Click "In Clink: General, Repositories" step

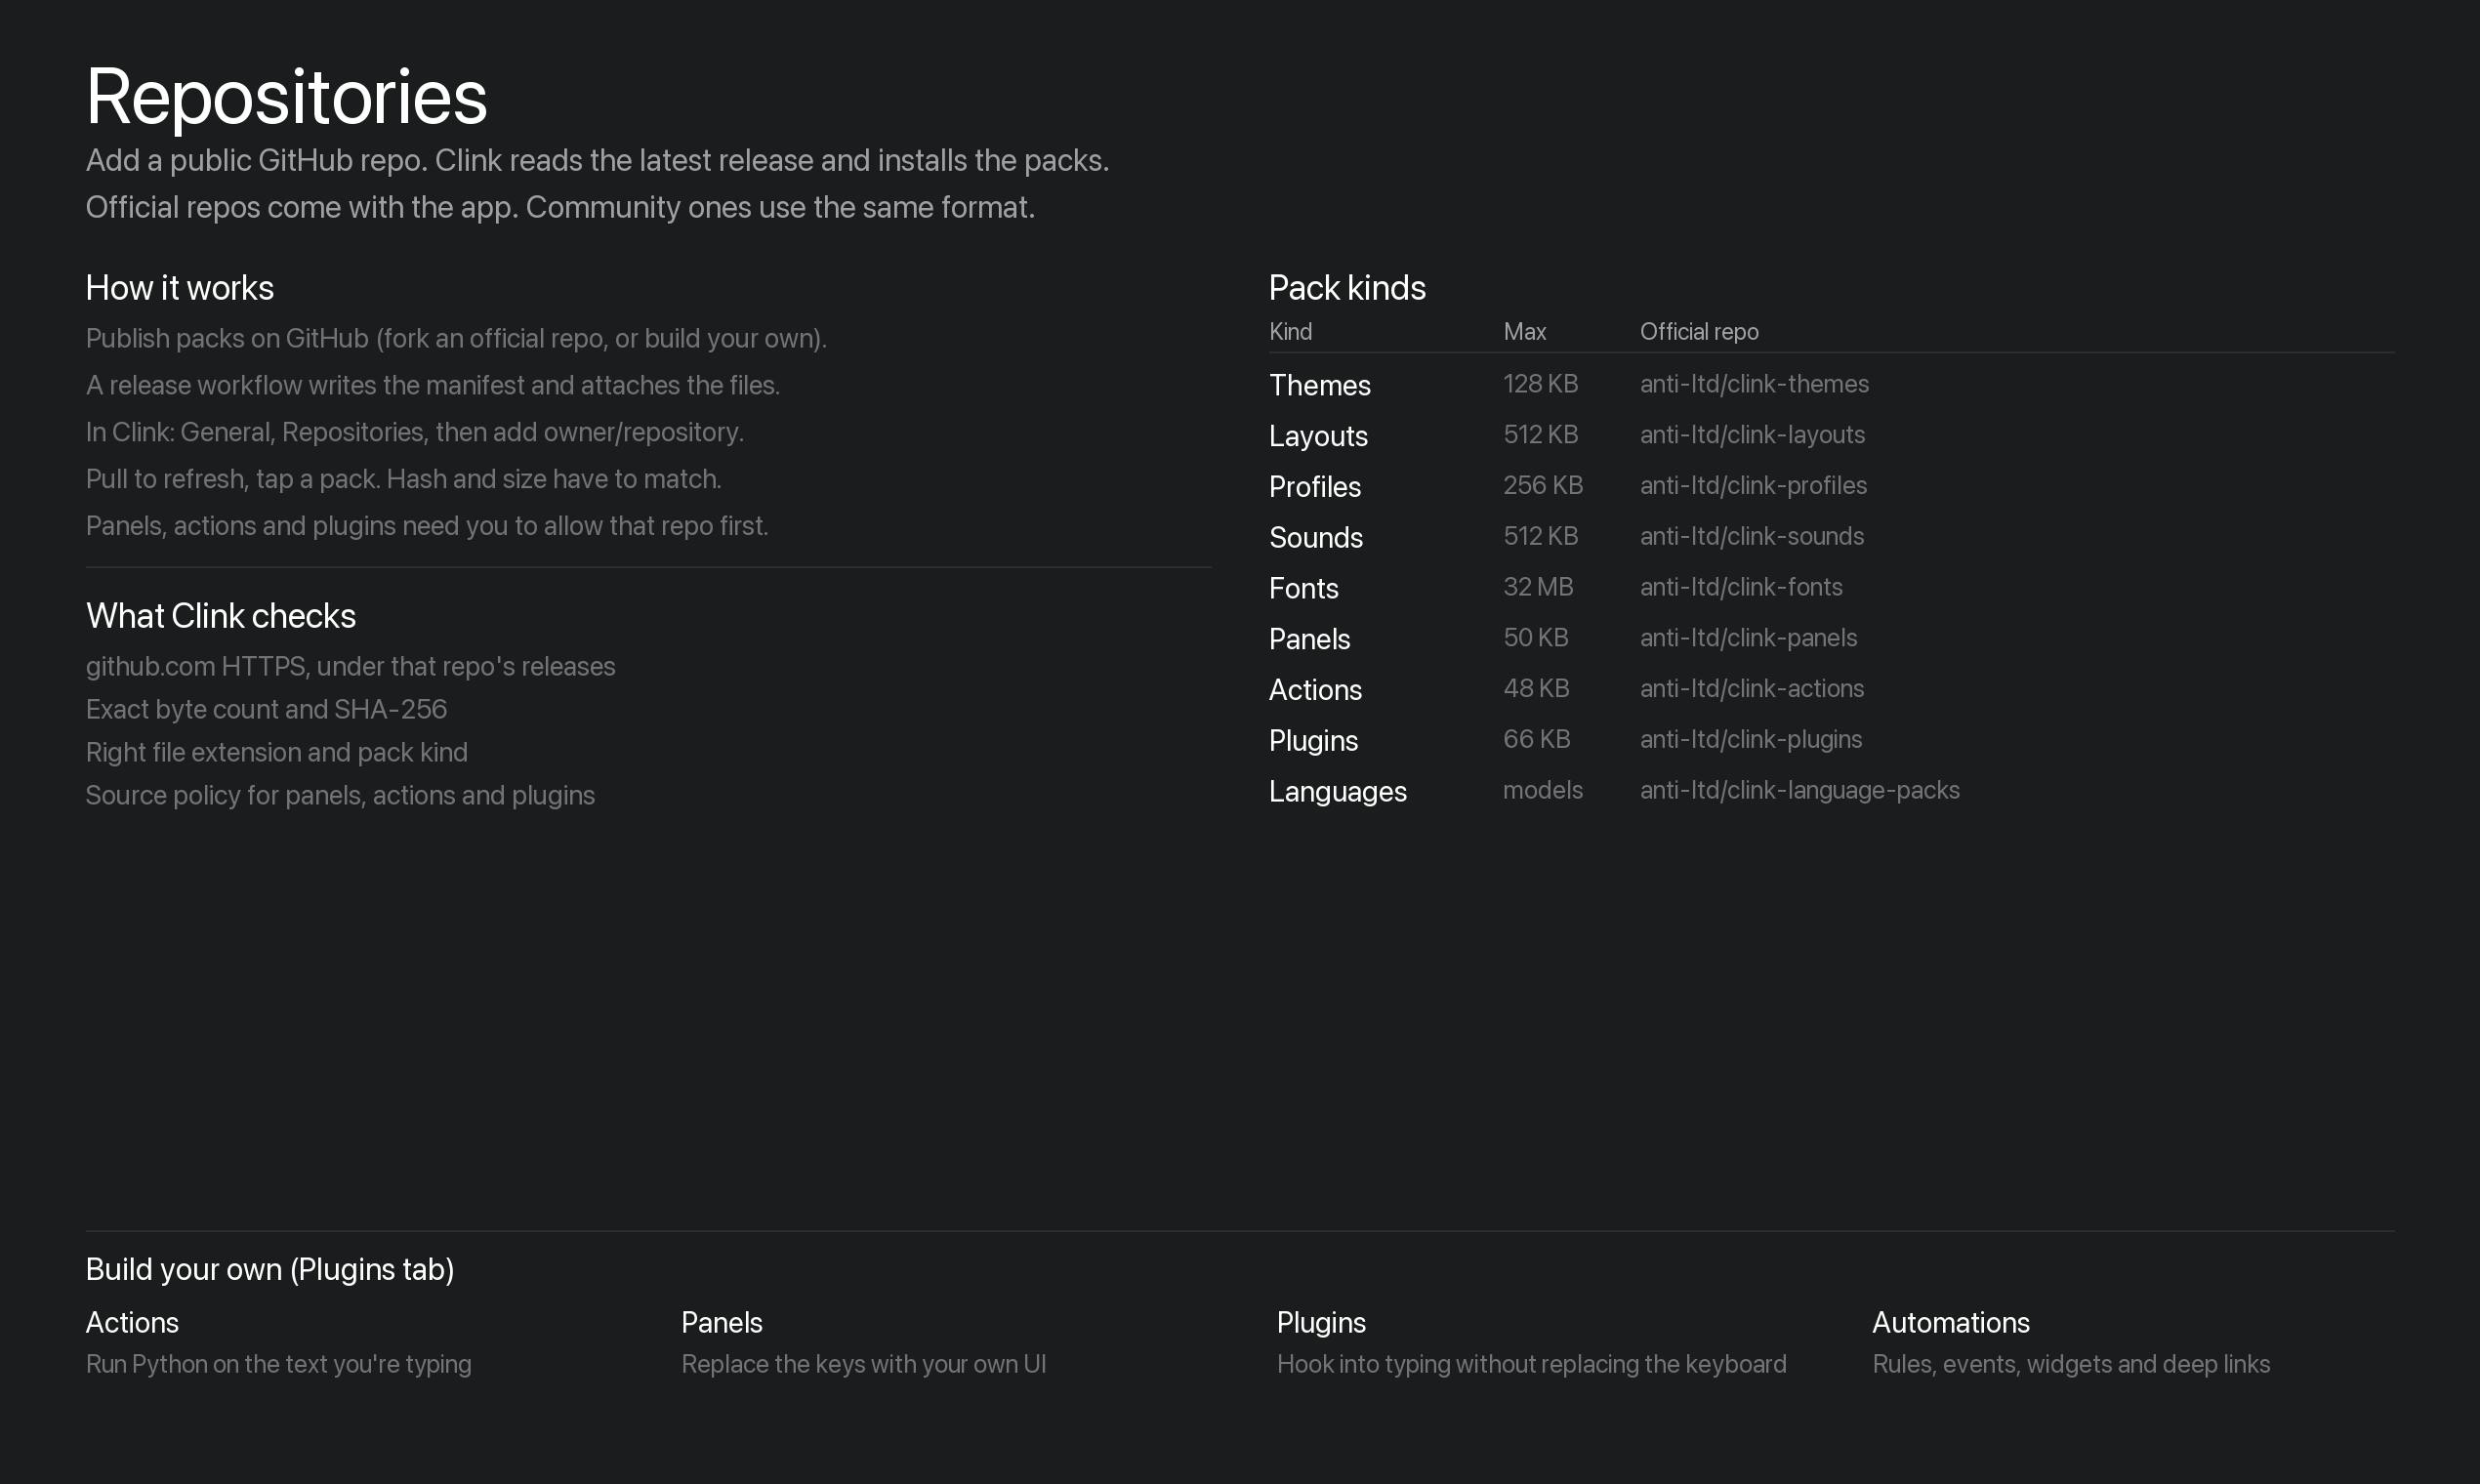pyautogui.click(x=415, y=433)
